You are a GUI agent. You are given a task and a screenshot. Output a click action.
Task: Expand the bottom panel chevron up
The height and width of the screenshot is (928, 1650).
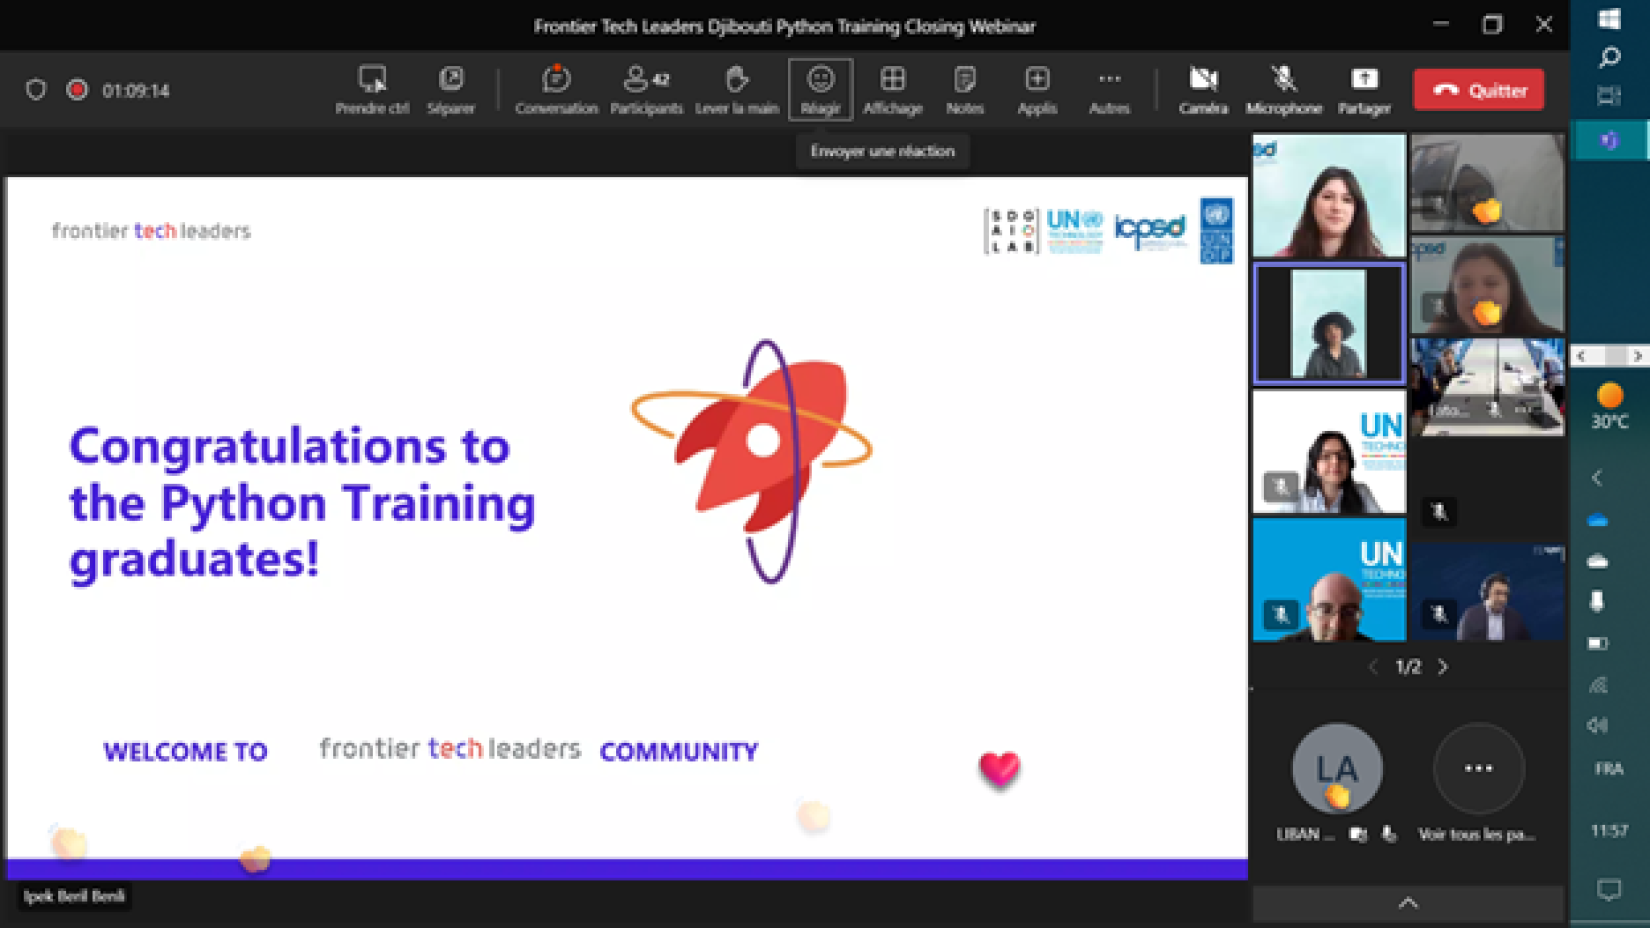1408,903
